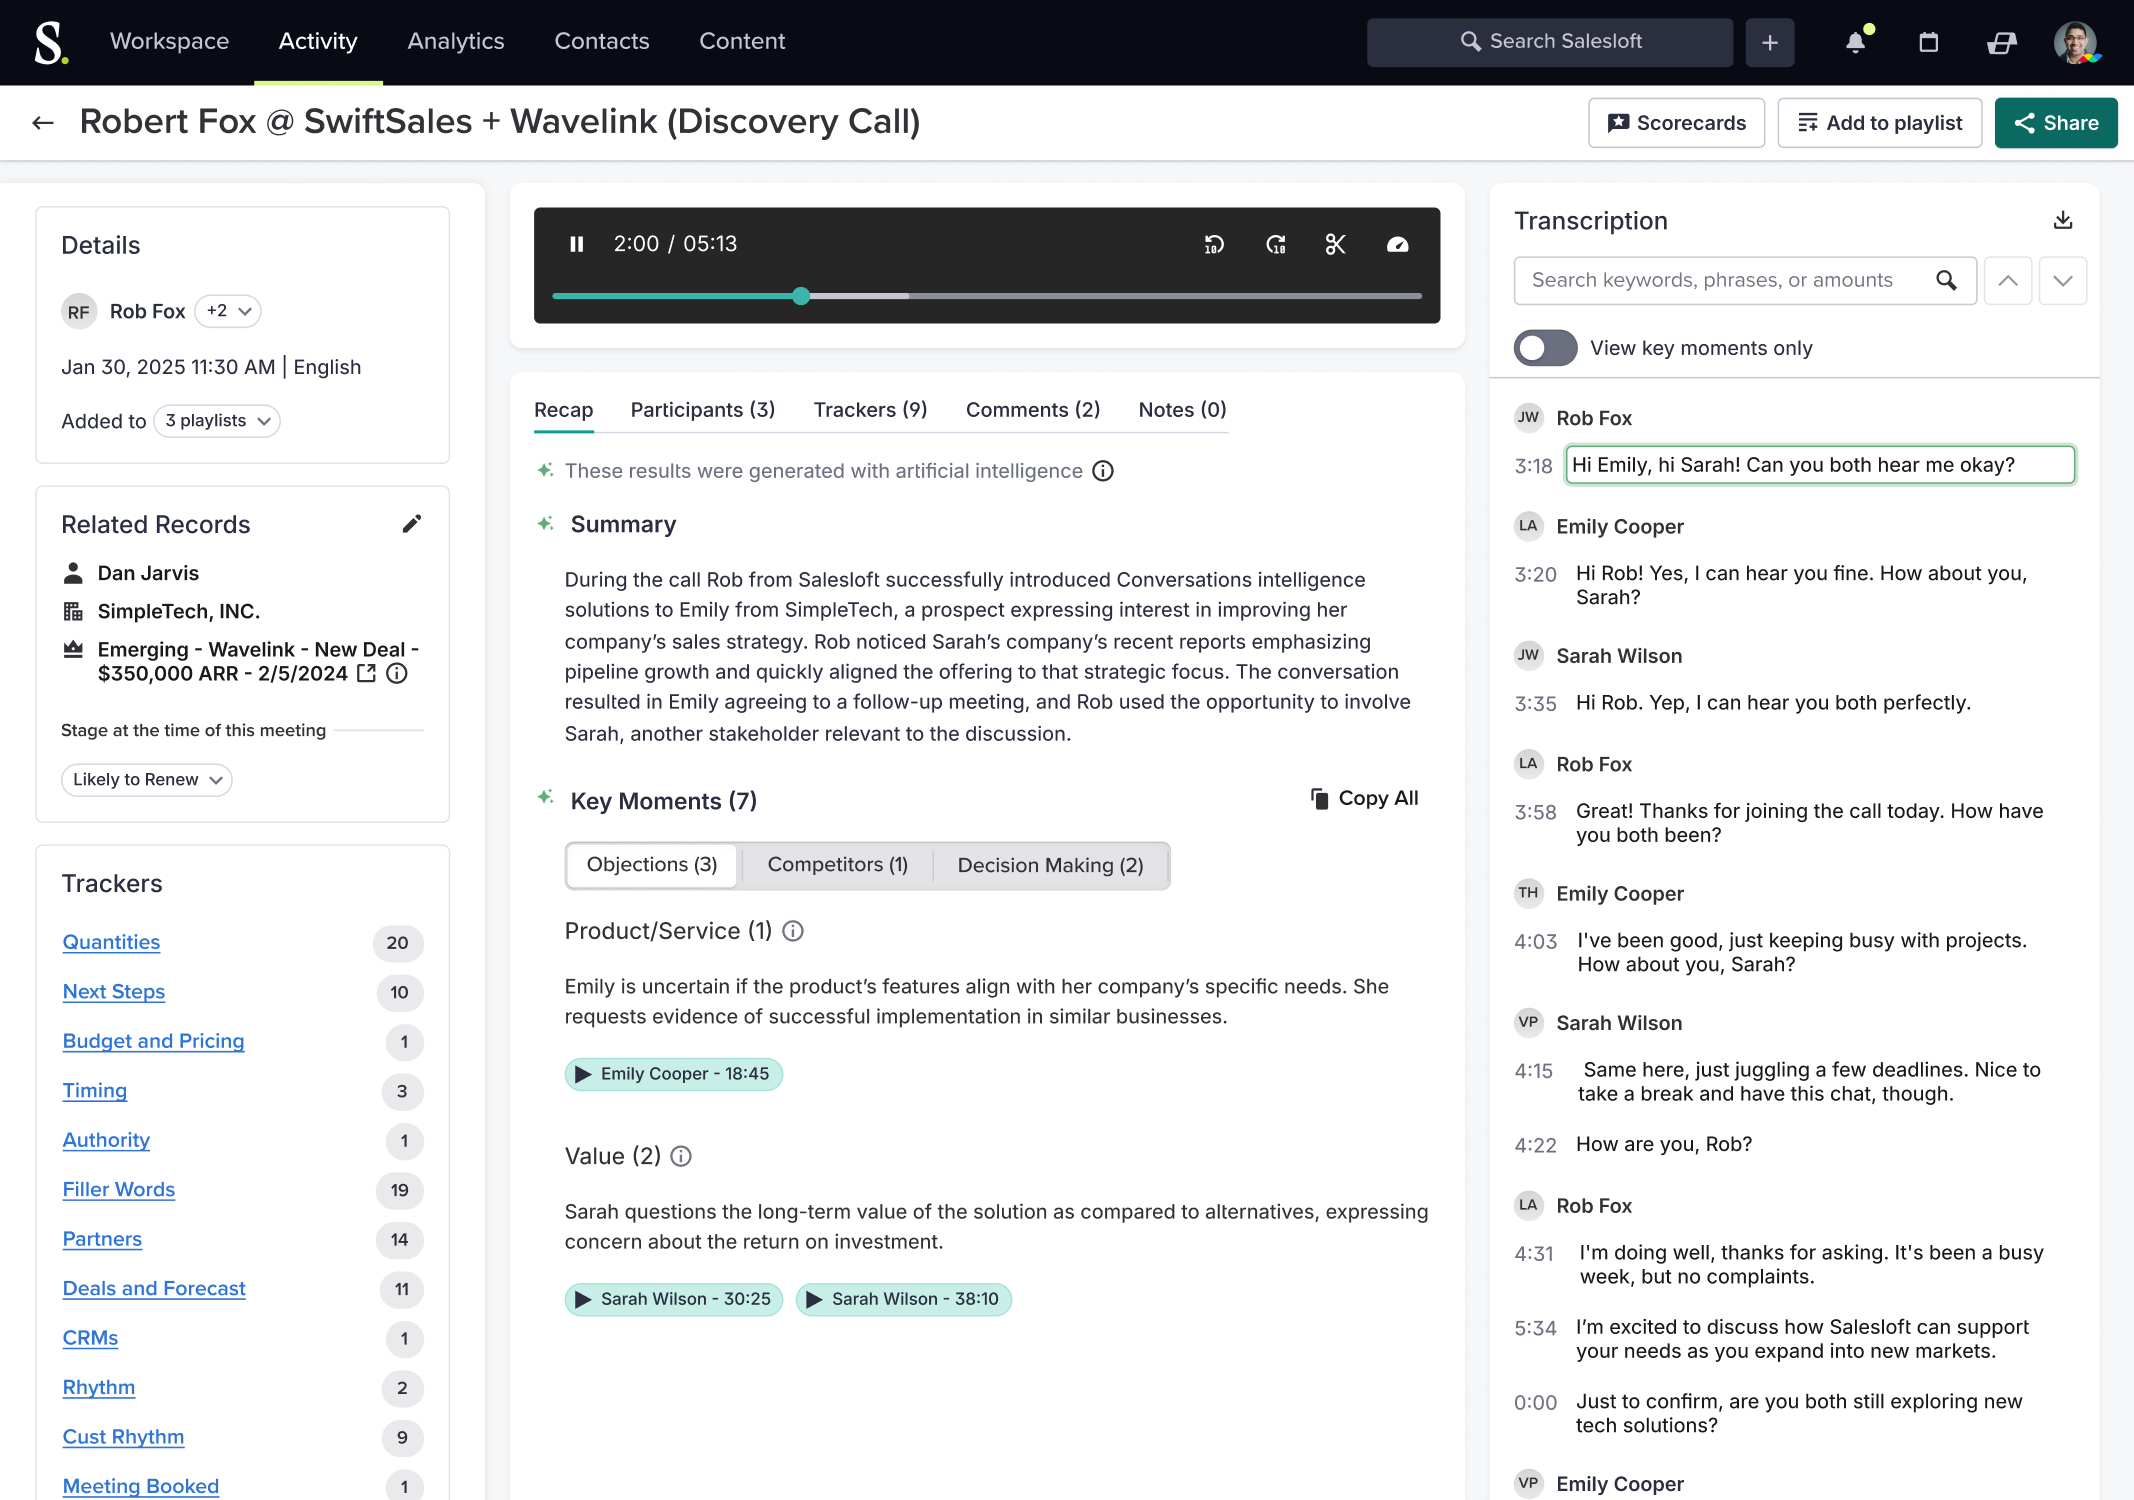Switch to the Comments (2) tab
This screenshot has width=2134, height=1500.
point(1033,410)
